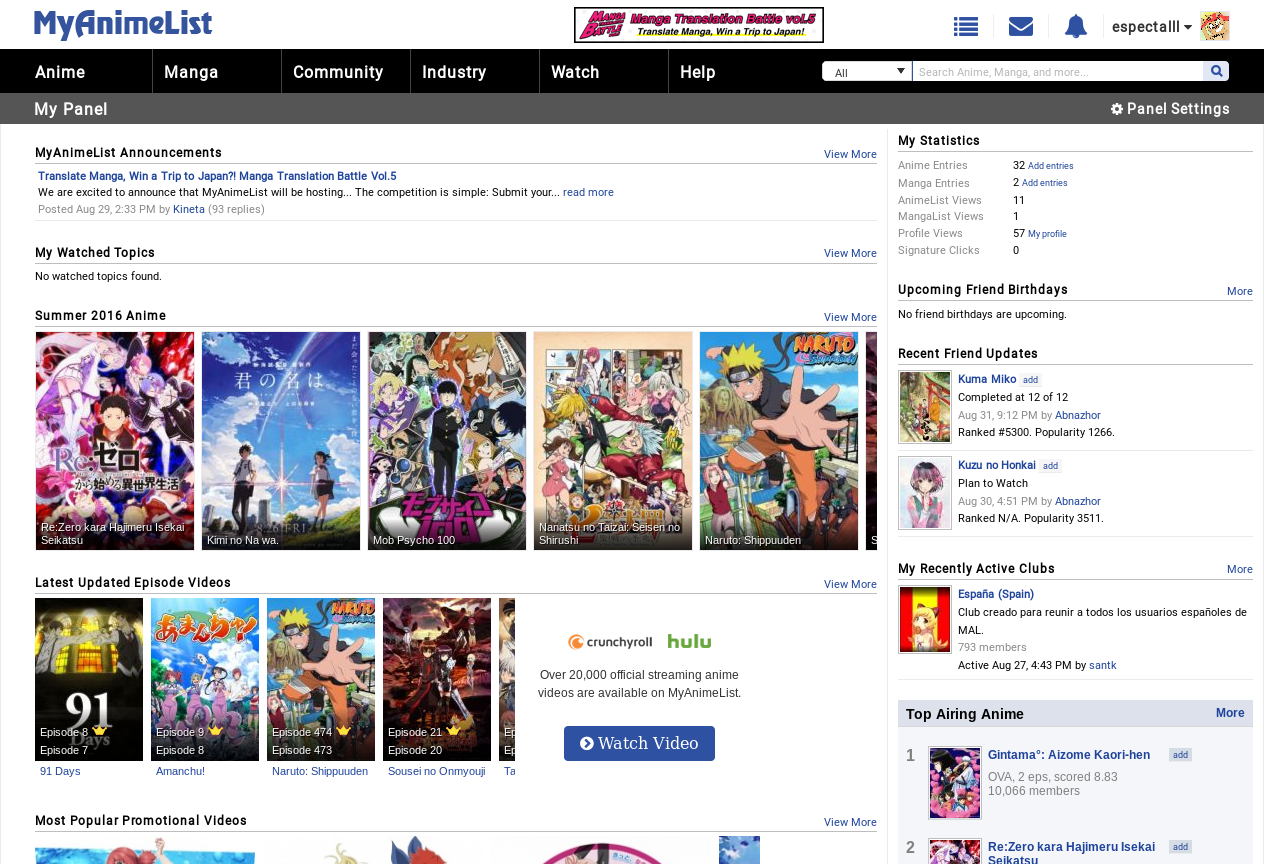Click the Crunchyroll logo

point(610,642)
